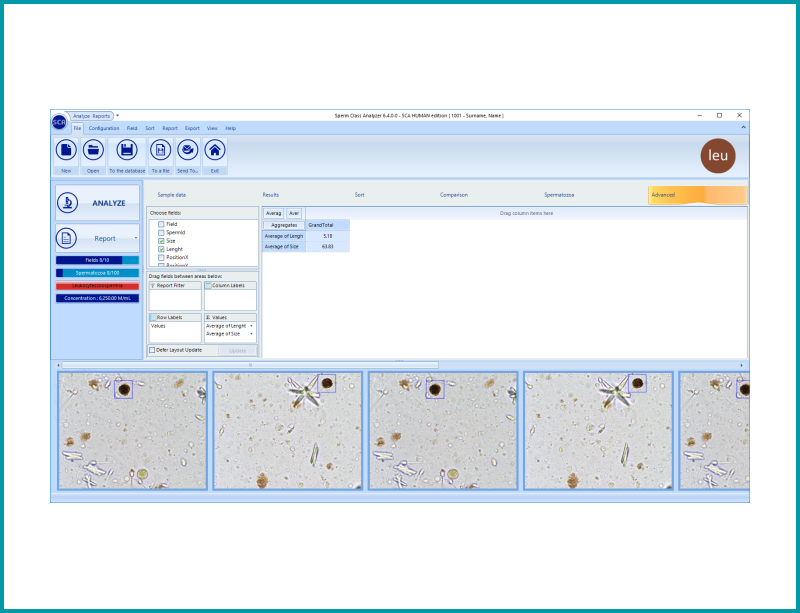The width and height of the screenshot is (800, 613).
Task: Click the red leukocytozoospermia indicator bar
Action: pyautogui.click(x=97, y=286)
